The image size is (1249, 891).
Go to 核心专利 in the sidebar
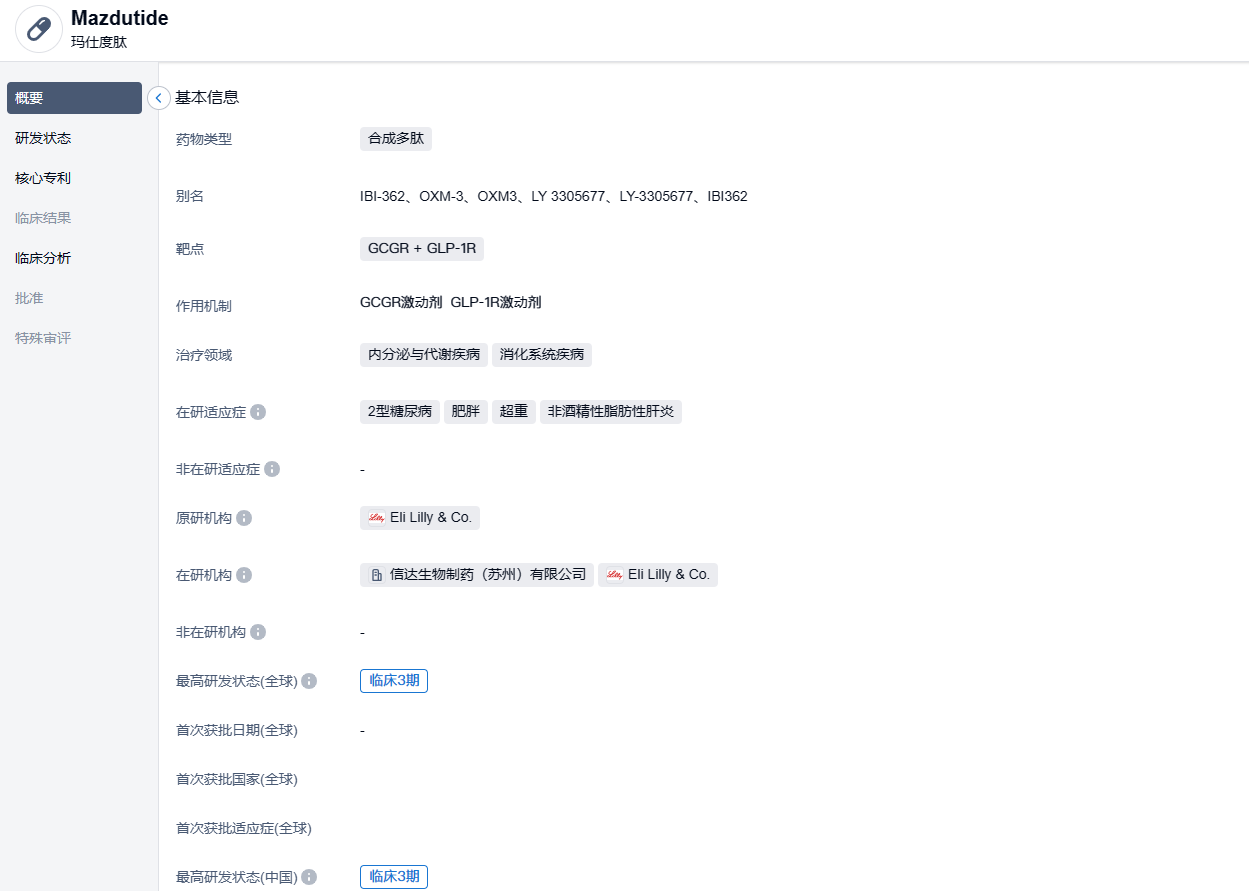pos(43,178)
